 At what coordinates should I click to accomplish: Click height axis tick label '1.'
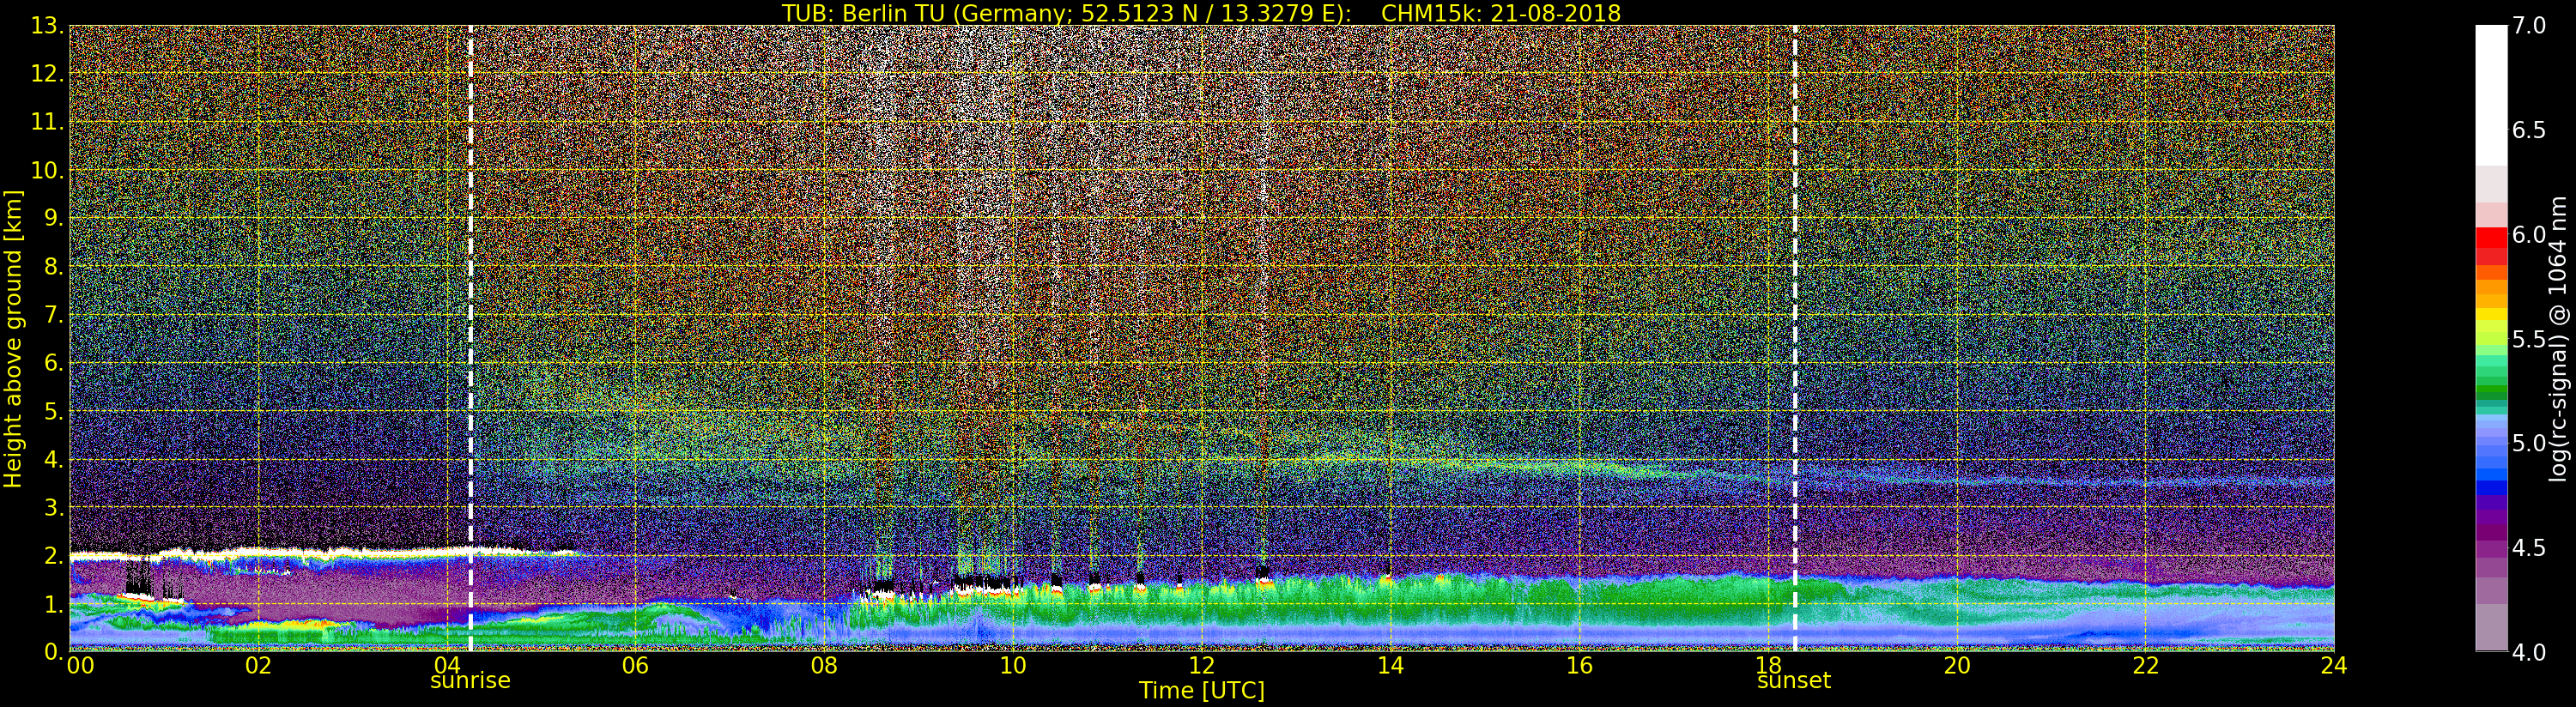pyautogui.click(x=54, y=604)
